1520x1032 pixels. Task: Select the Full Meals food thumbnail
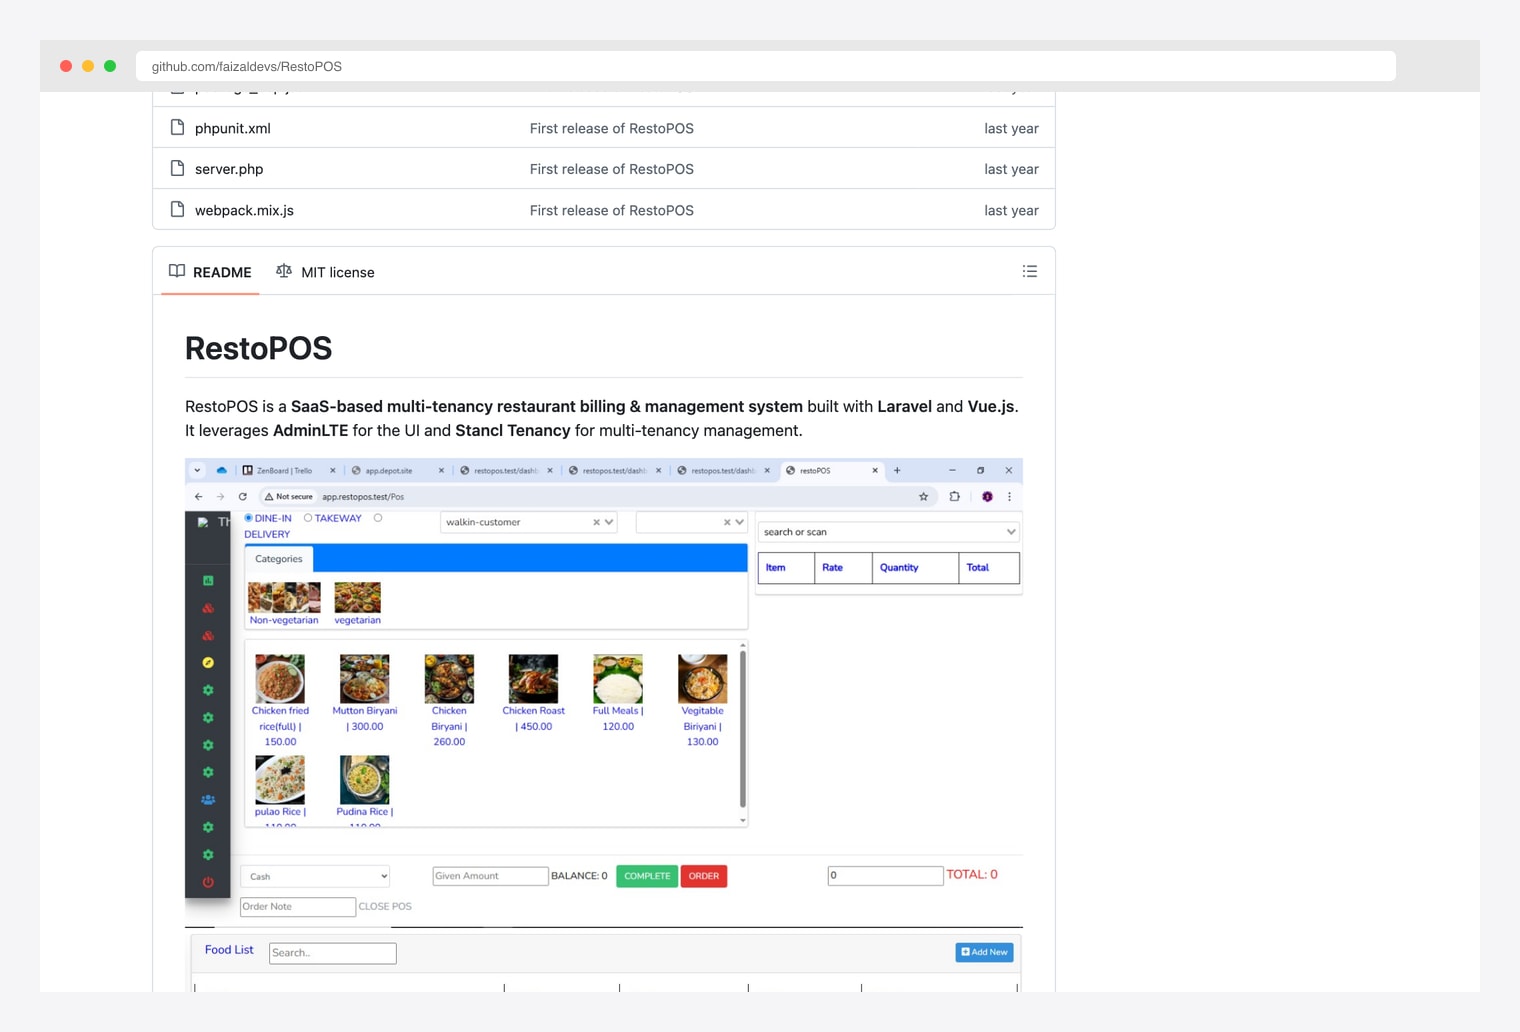coord(618,679)
